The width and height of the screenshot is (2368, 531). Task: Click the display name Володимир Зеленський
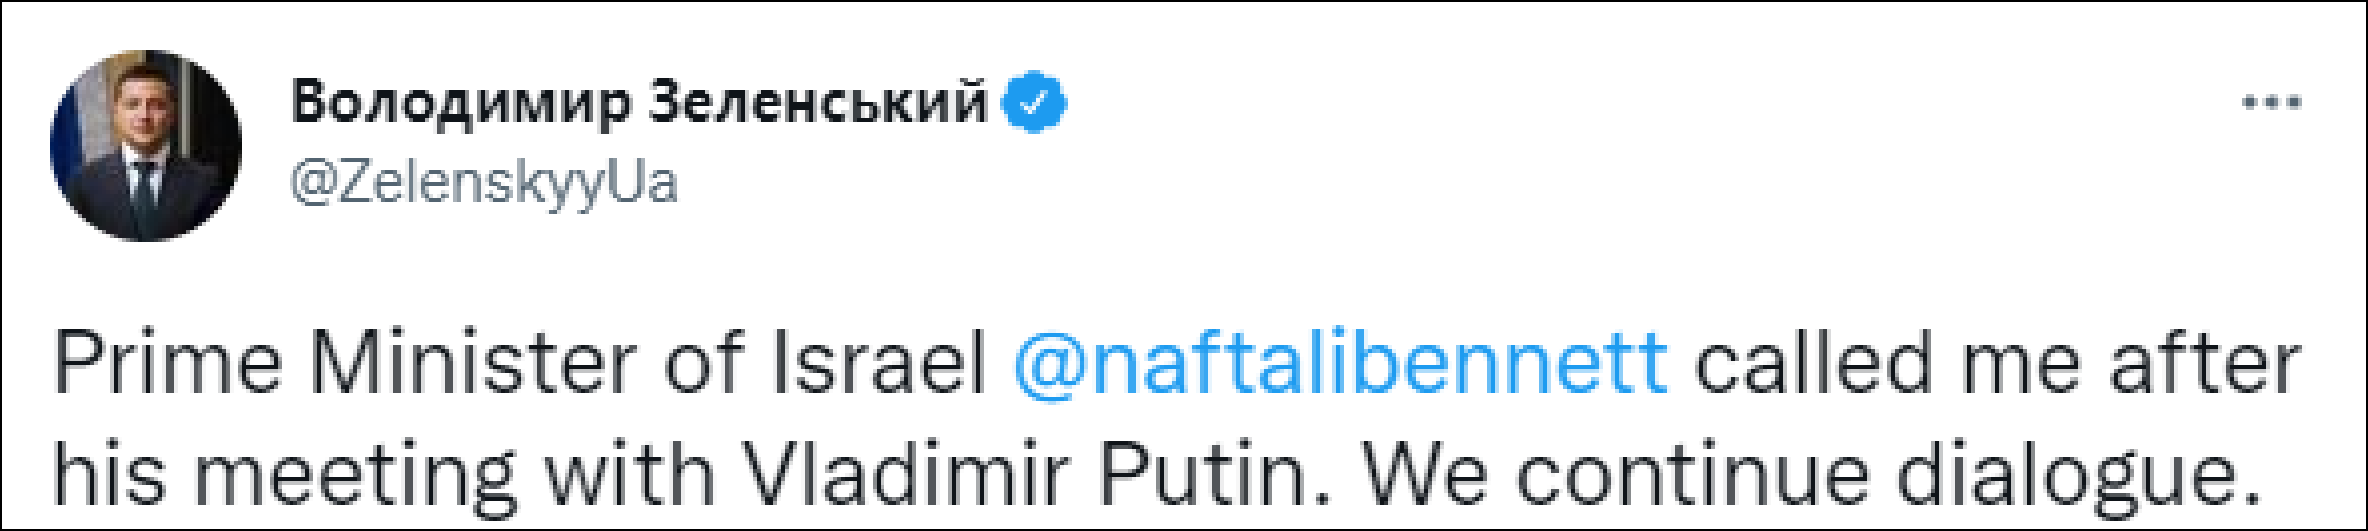[639, 103]
